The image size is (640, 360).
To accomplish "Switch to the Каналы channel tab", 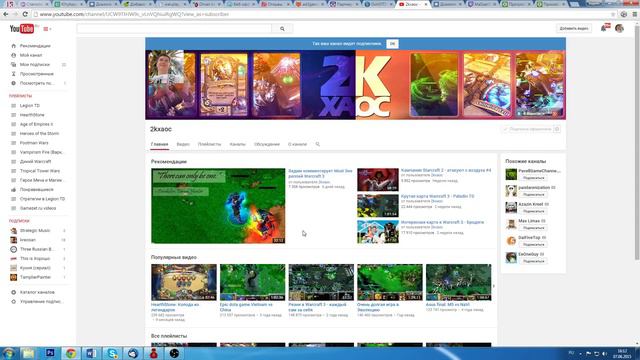I will click(x=238, y=144).
